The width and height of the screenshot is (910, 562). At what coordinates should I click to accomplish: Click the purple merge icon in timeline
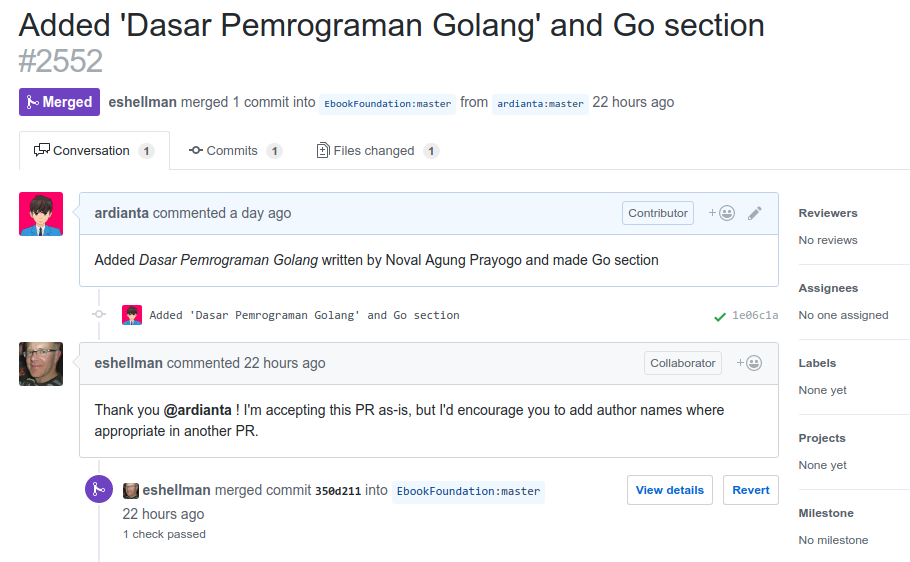(x=98, y=489)
